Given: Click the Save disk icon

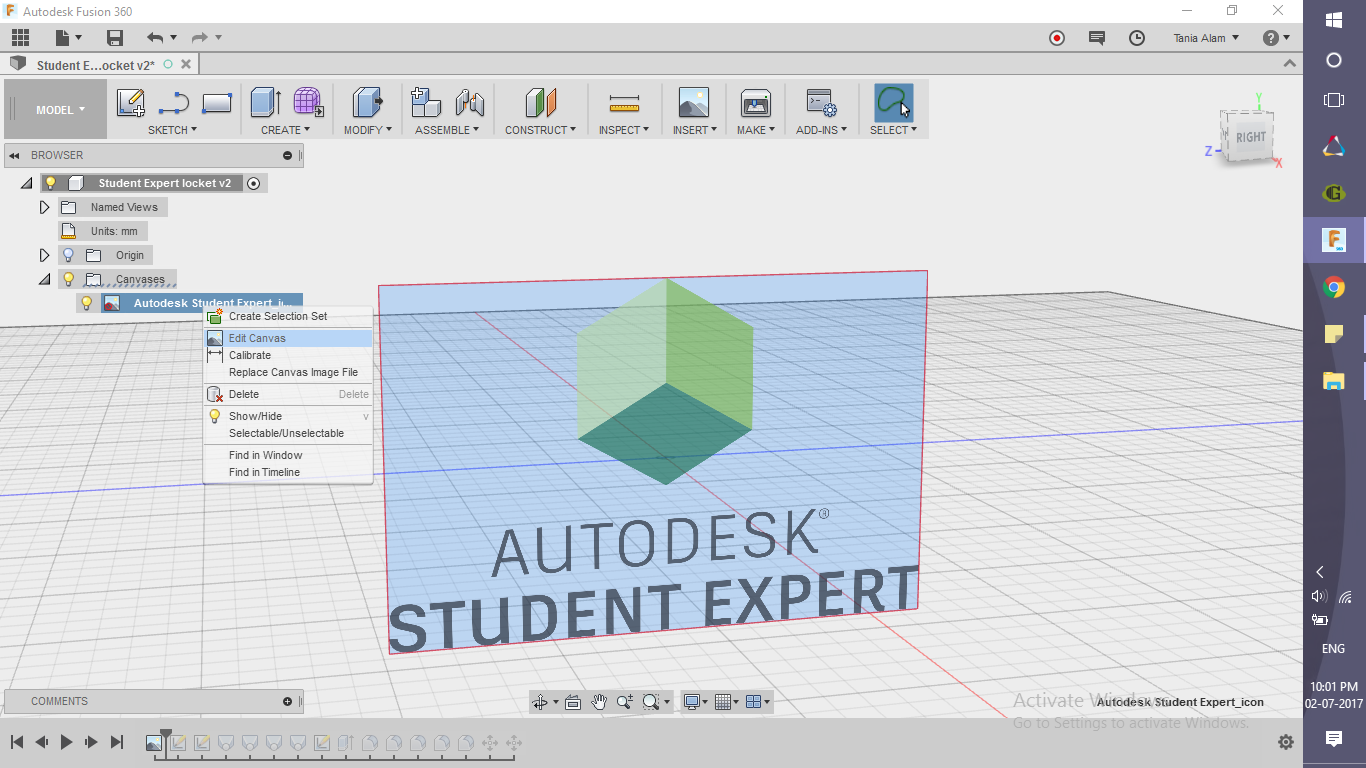Looking at the screenshot, I should coord(115,38).
